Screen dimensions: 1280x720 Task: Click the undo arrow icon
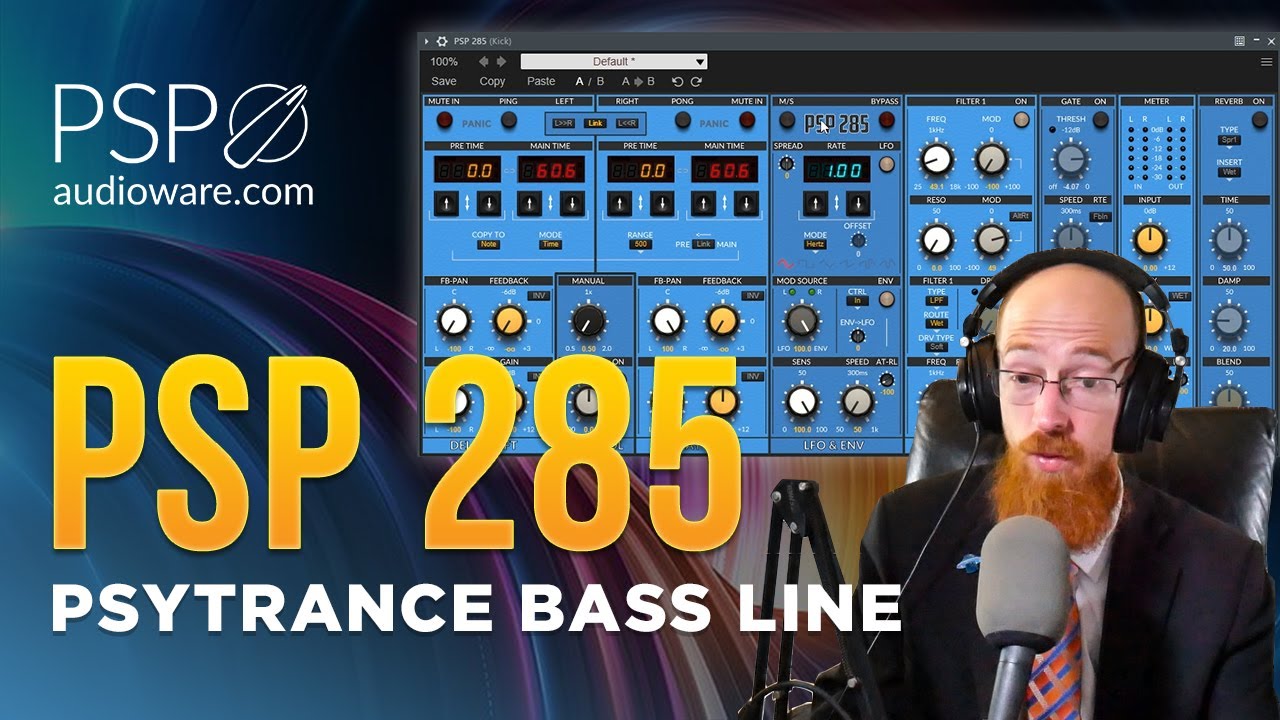tap(677, 81)
